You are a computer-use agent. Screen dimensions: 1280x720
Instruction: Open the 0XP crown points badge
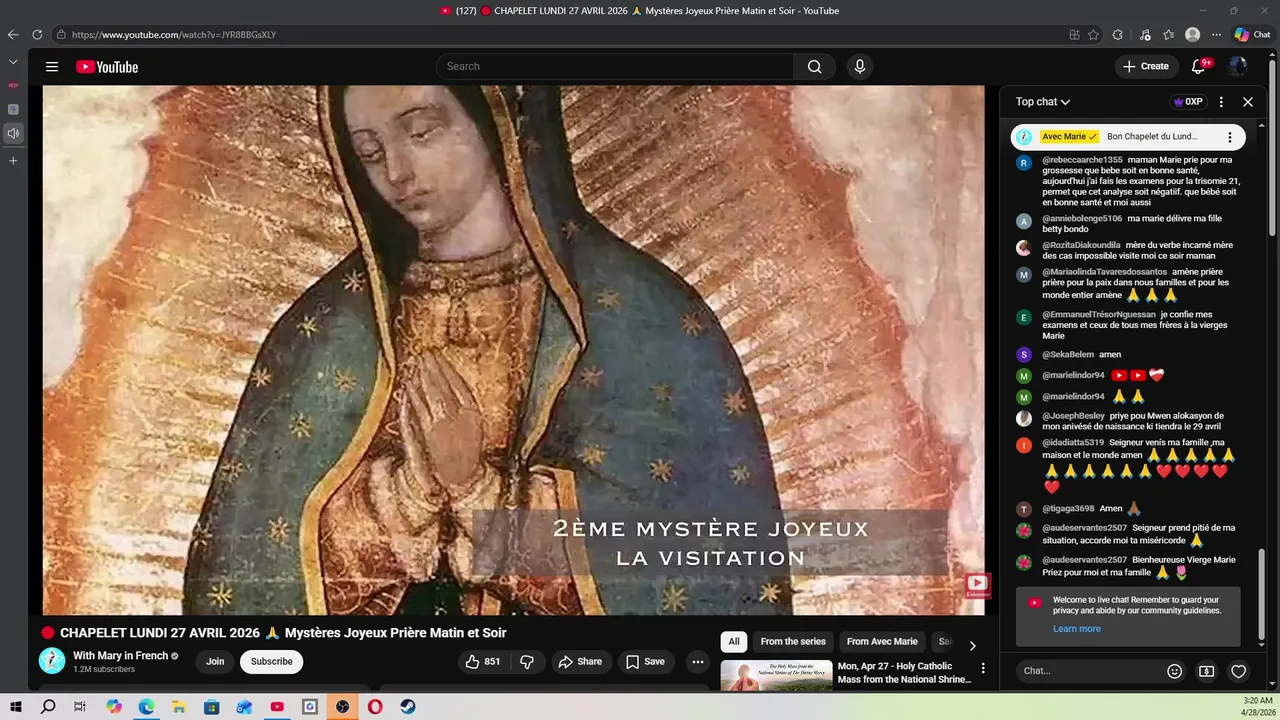coord(1188,102)
